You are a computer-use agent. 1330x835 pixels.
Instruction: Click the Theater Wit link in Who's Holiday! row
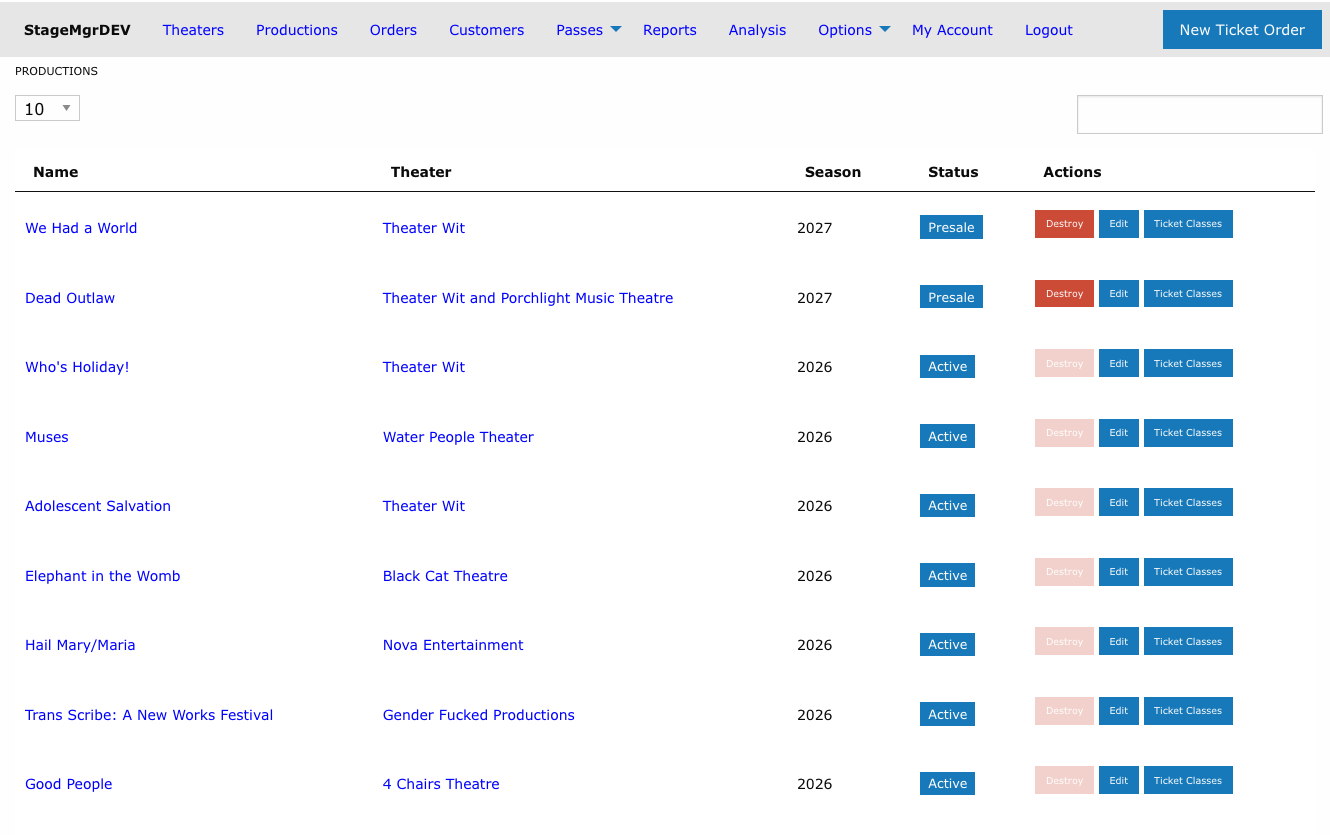click(x=424, y=367)
